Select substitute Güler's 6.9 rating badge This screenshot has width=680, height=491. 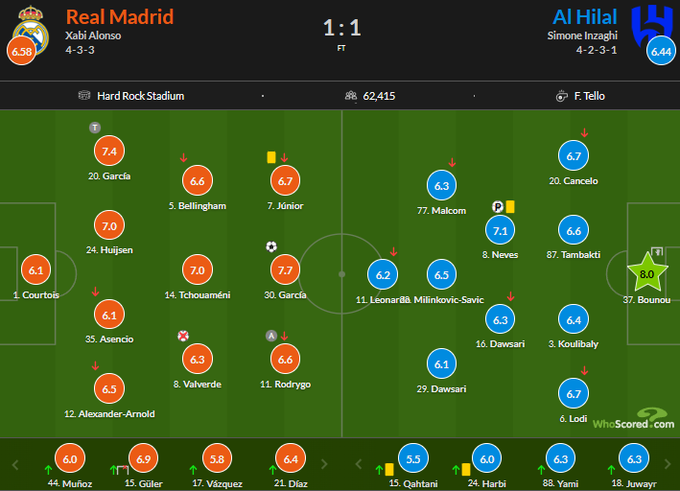coord(144,458)
